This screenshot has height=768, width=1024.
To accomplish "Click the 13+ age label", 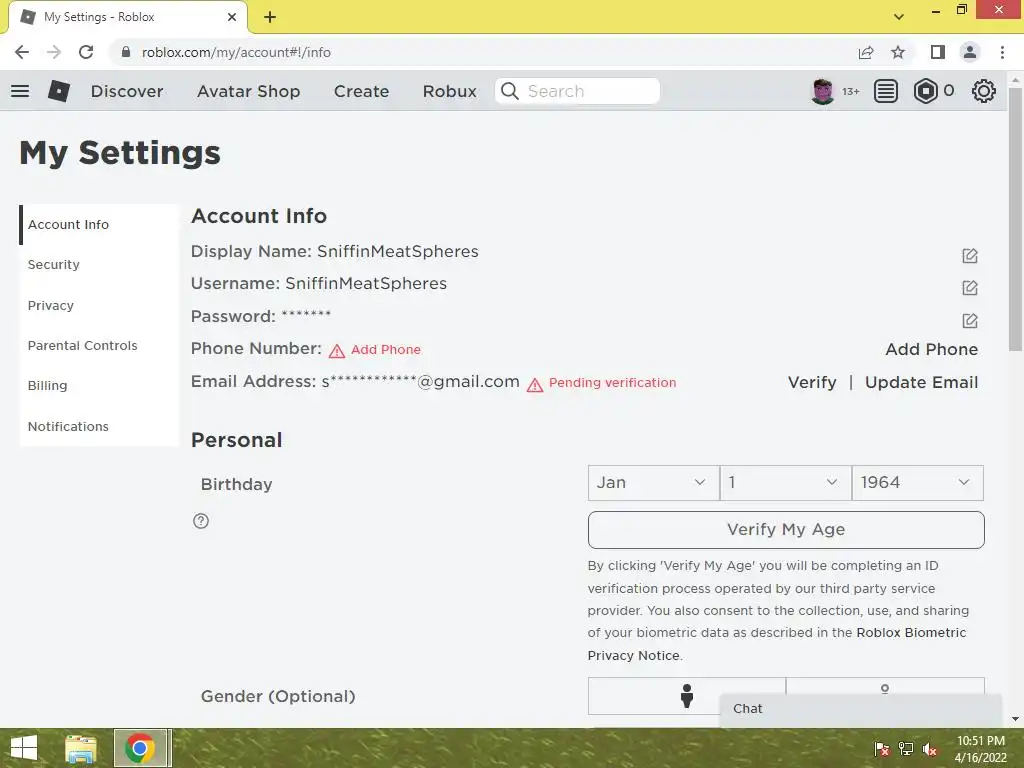I will (x=850, y=91).
